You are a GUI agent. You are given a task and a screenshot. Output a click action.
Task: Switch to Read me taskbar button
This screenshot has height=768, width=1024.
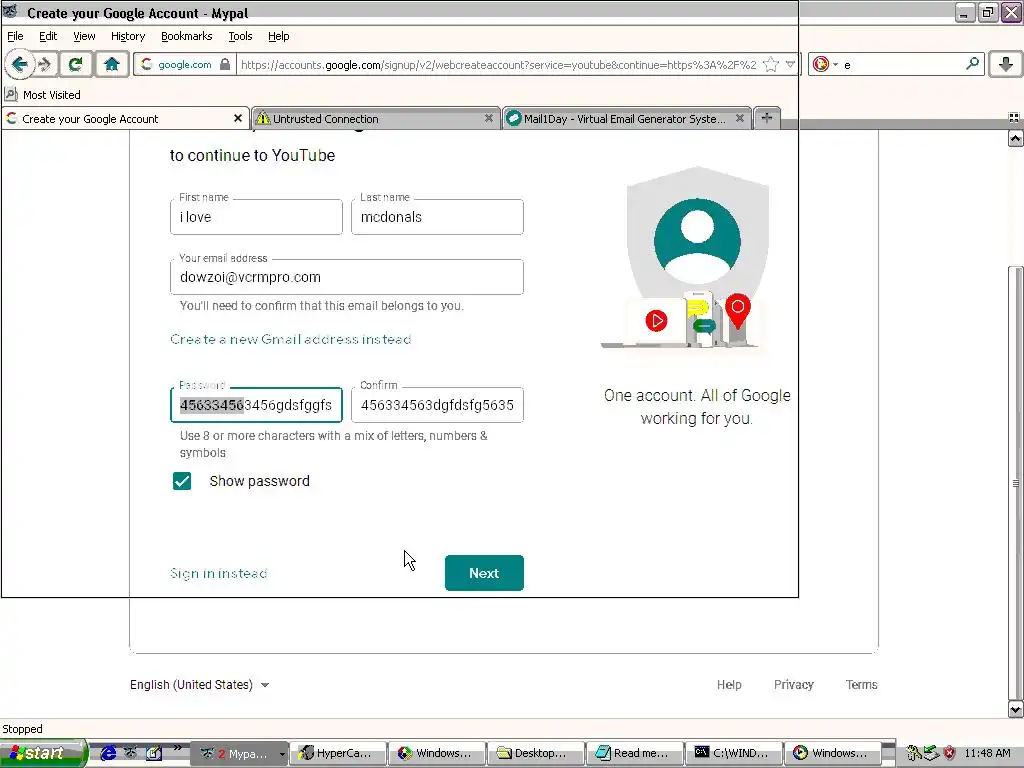[635, 753]
